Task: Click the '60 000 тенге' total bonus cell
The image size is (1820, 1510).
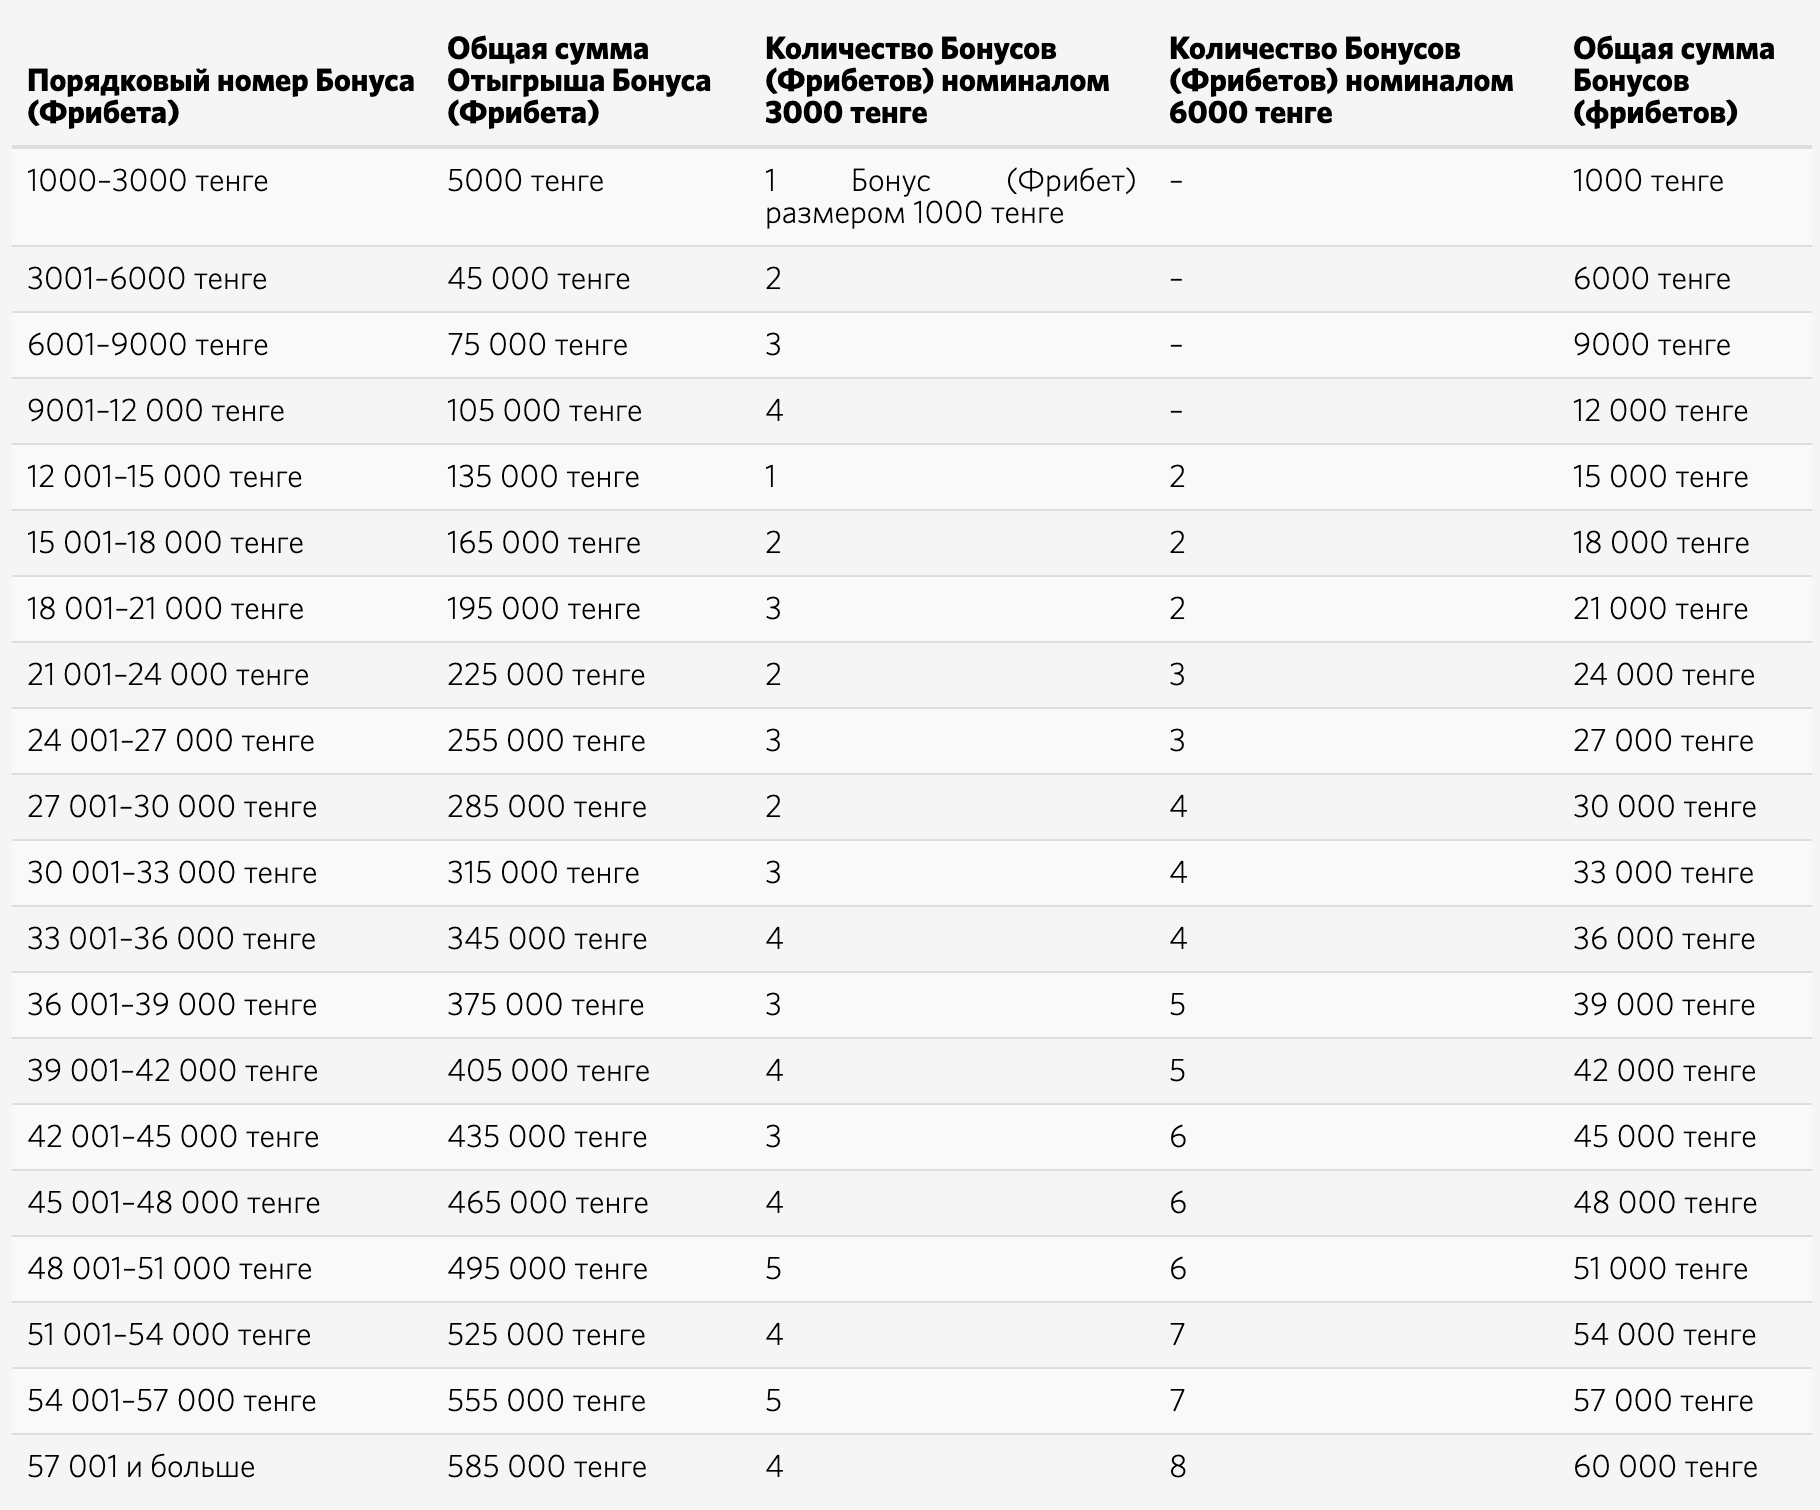Action: click(x=1665, y=1467)
